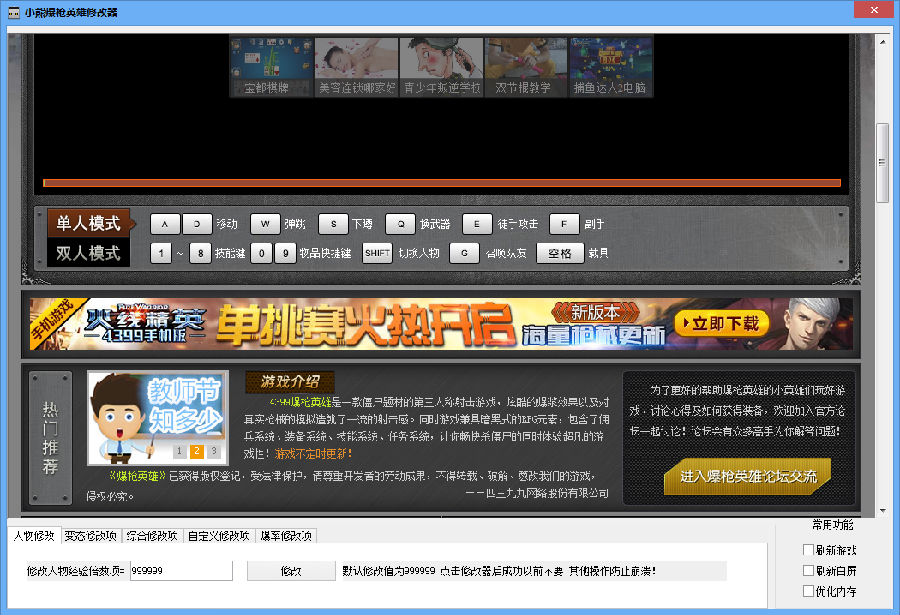Viewport: 900px width, 615px height.
Task: Enable the 刷新游戏 checkbox
Action: click(808, 550)
